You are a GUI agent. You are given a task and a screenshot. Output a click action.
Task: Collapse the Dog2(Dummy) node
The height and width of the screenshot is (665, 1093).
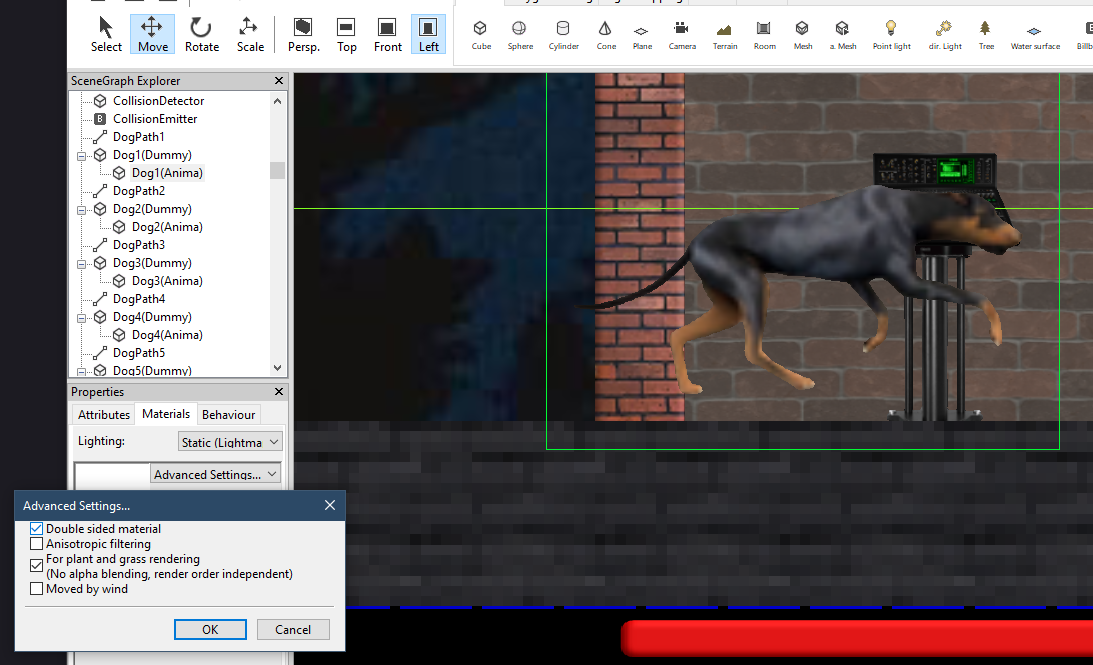coord(82,210)
